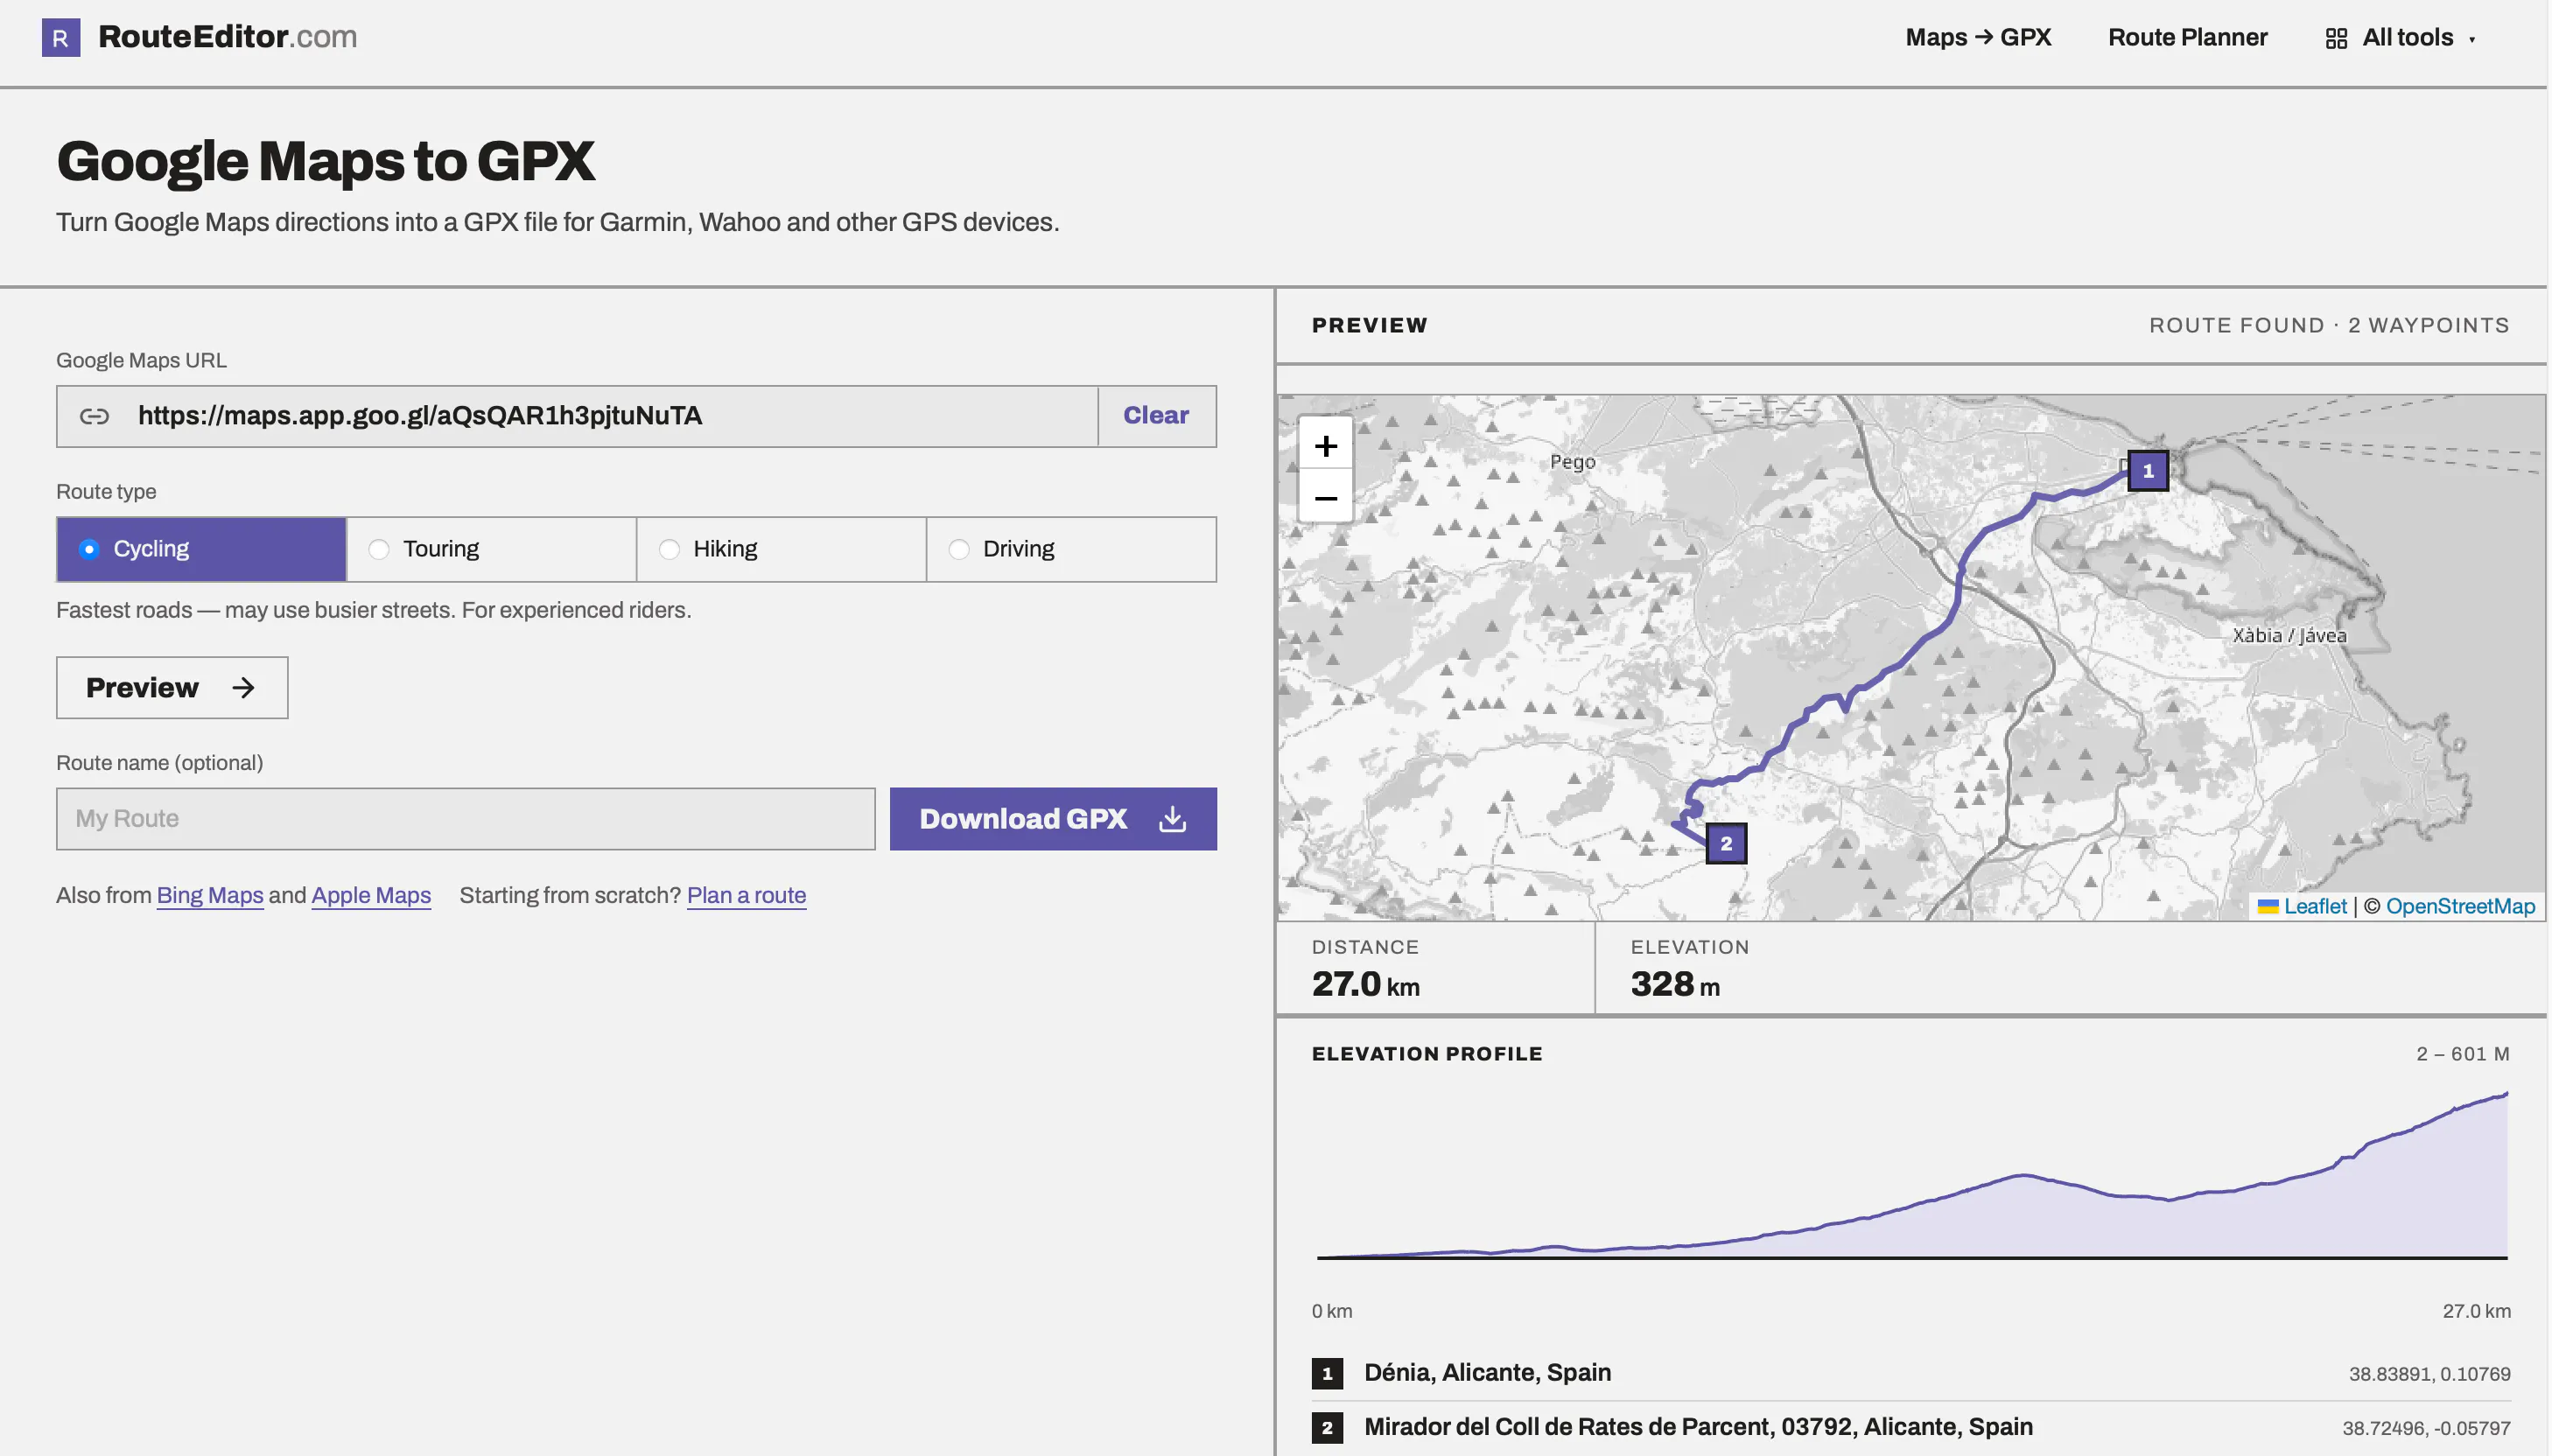2552x1456 pixels.
Task: Click the Xàbia / Jávea map label
Action: (x=2289, y=636)
